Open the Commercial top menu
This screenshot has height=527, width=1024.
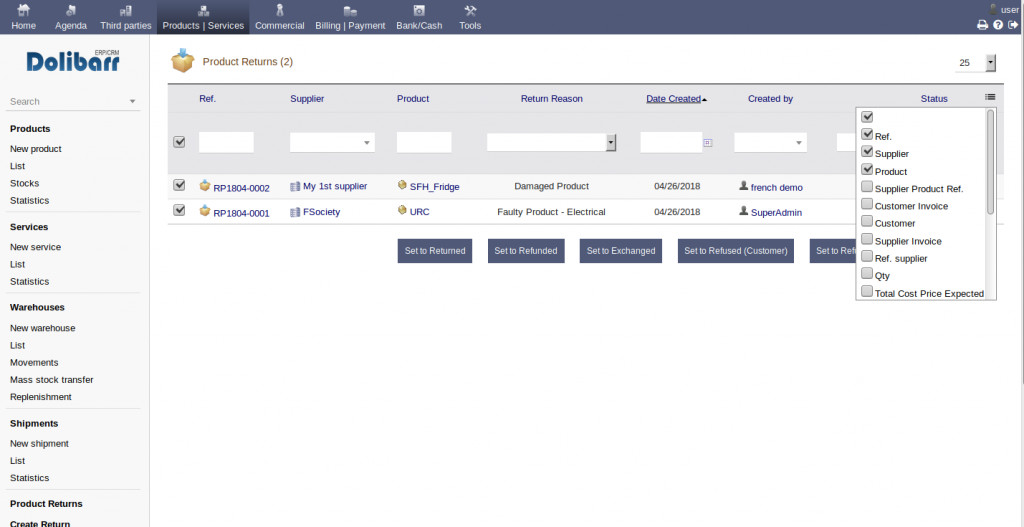pyautogui.click(x=279, y=17)
